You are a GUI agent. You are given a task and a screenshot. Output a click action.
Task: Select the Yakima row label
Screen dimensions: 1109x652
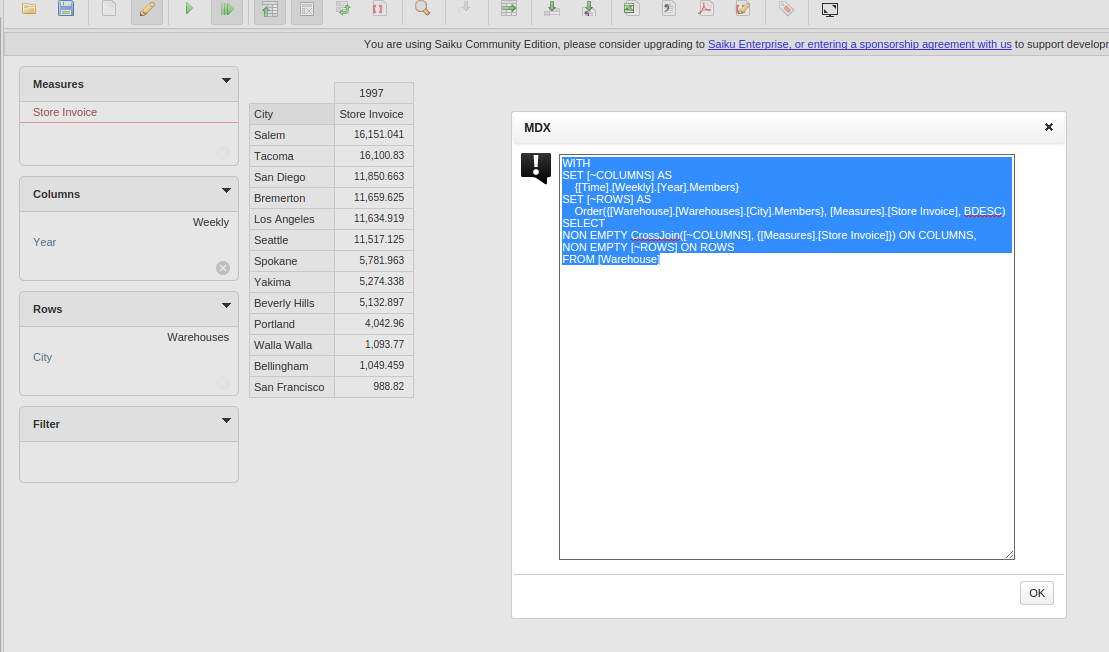(291, 282)
